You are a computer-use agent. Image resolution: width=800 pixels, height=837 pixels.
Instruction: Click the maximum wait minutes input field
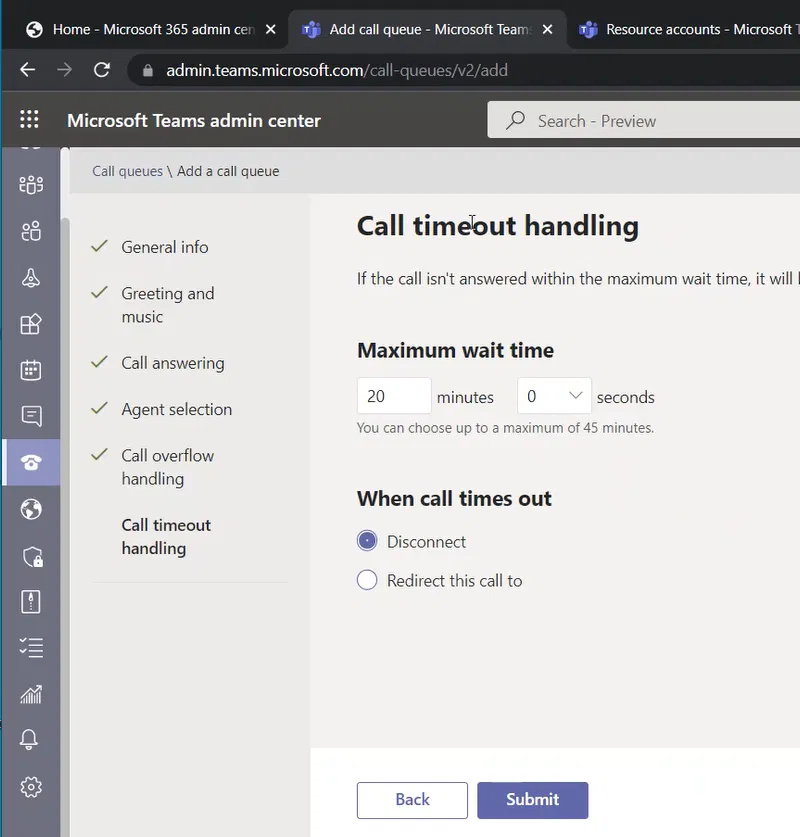click(x=393, y=396)
